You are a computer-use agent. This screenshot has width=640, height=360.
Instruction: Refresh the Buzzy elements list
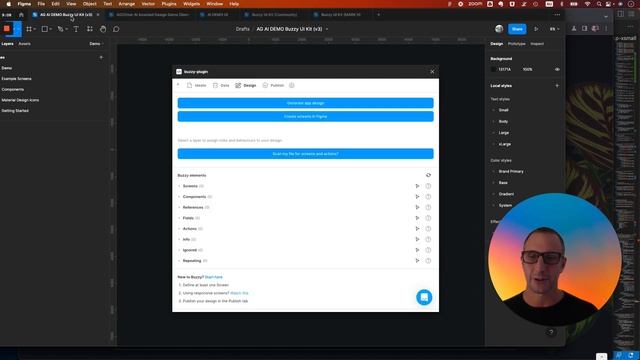[x=428, y=175]
